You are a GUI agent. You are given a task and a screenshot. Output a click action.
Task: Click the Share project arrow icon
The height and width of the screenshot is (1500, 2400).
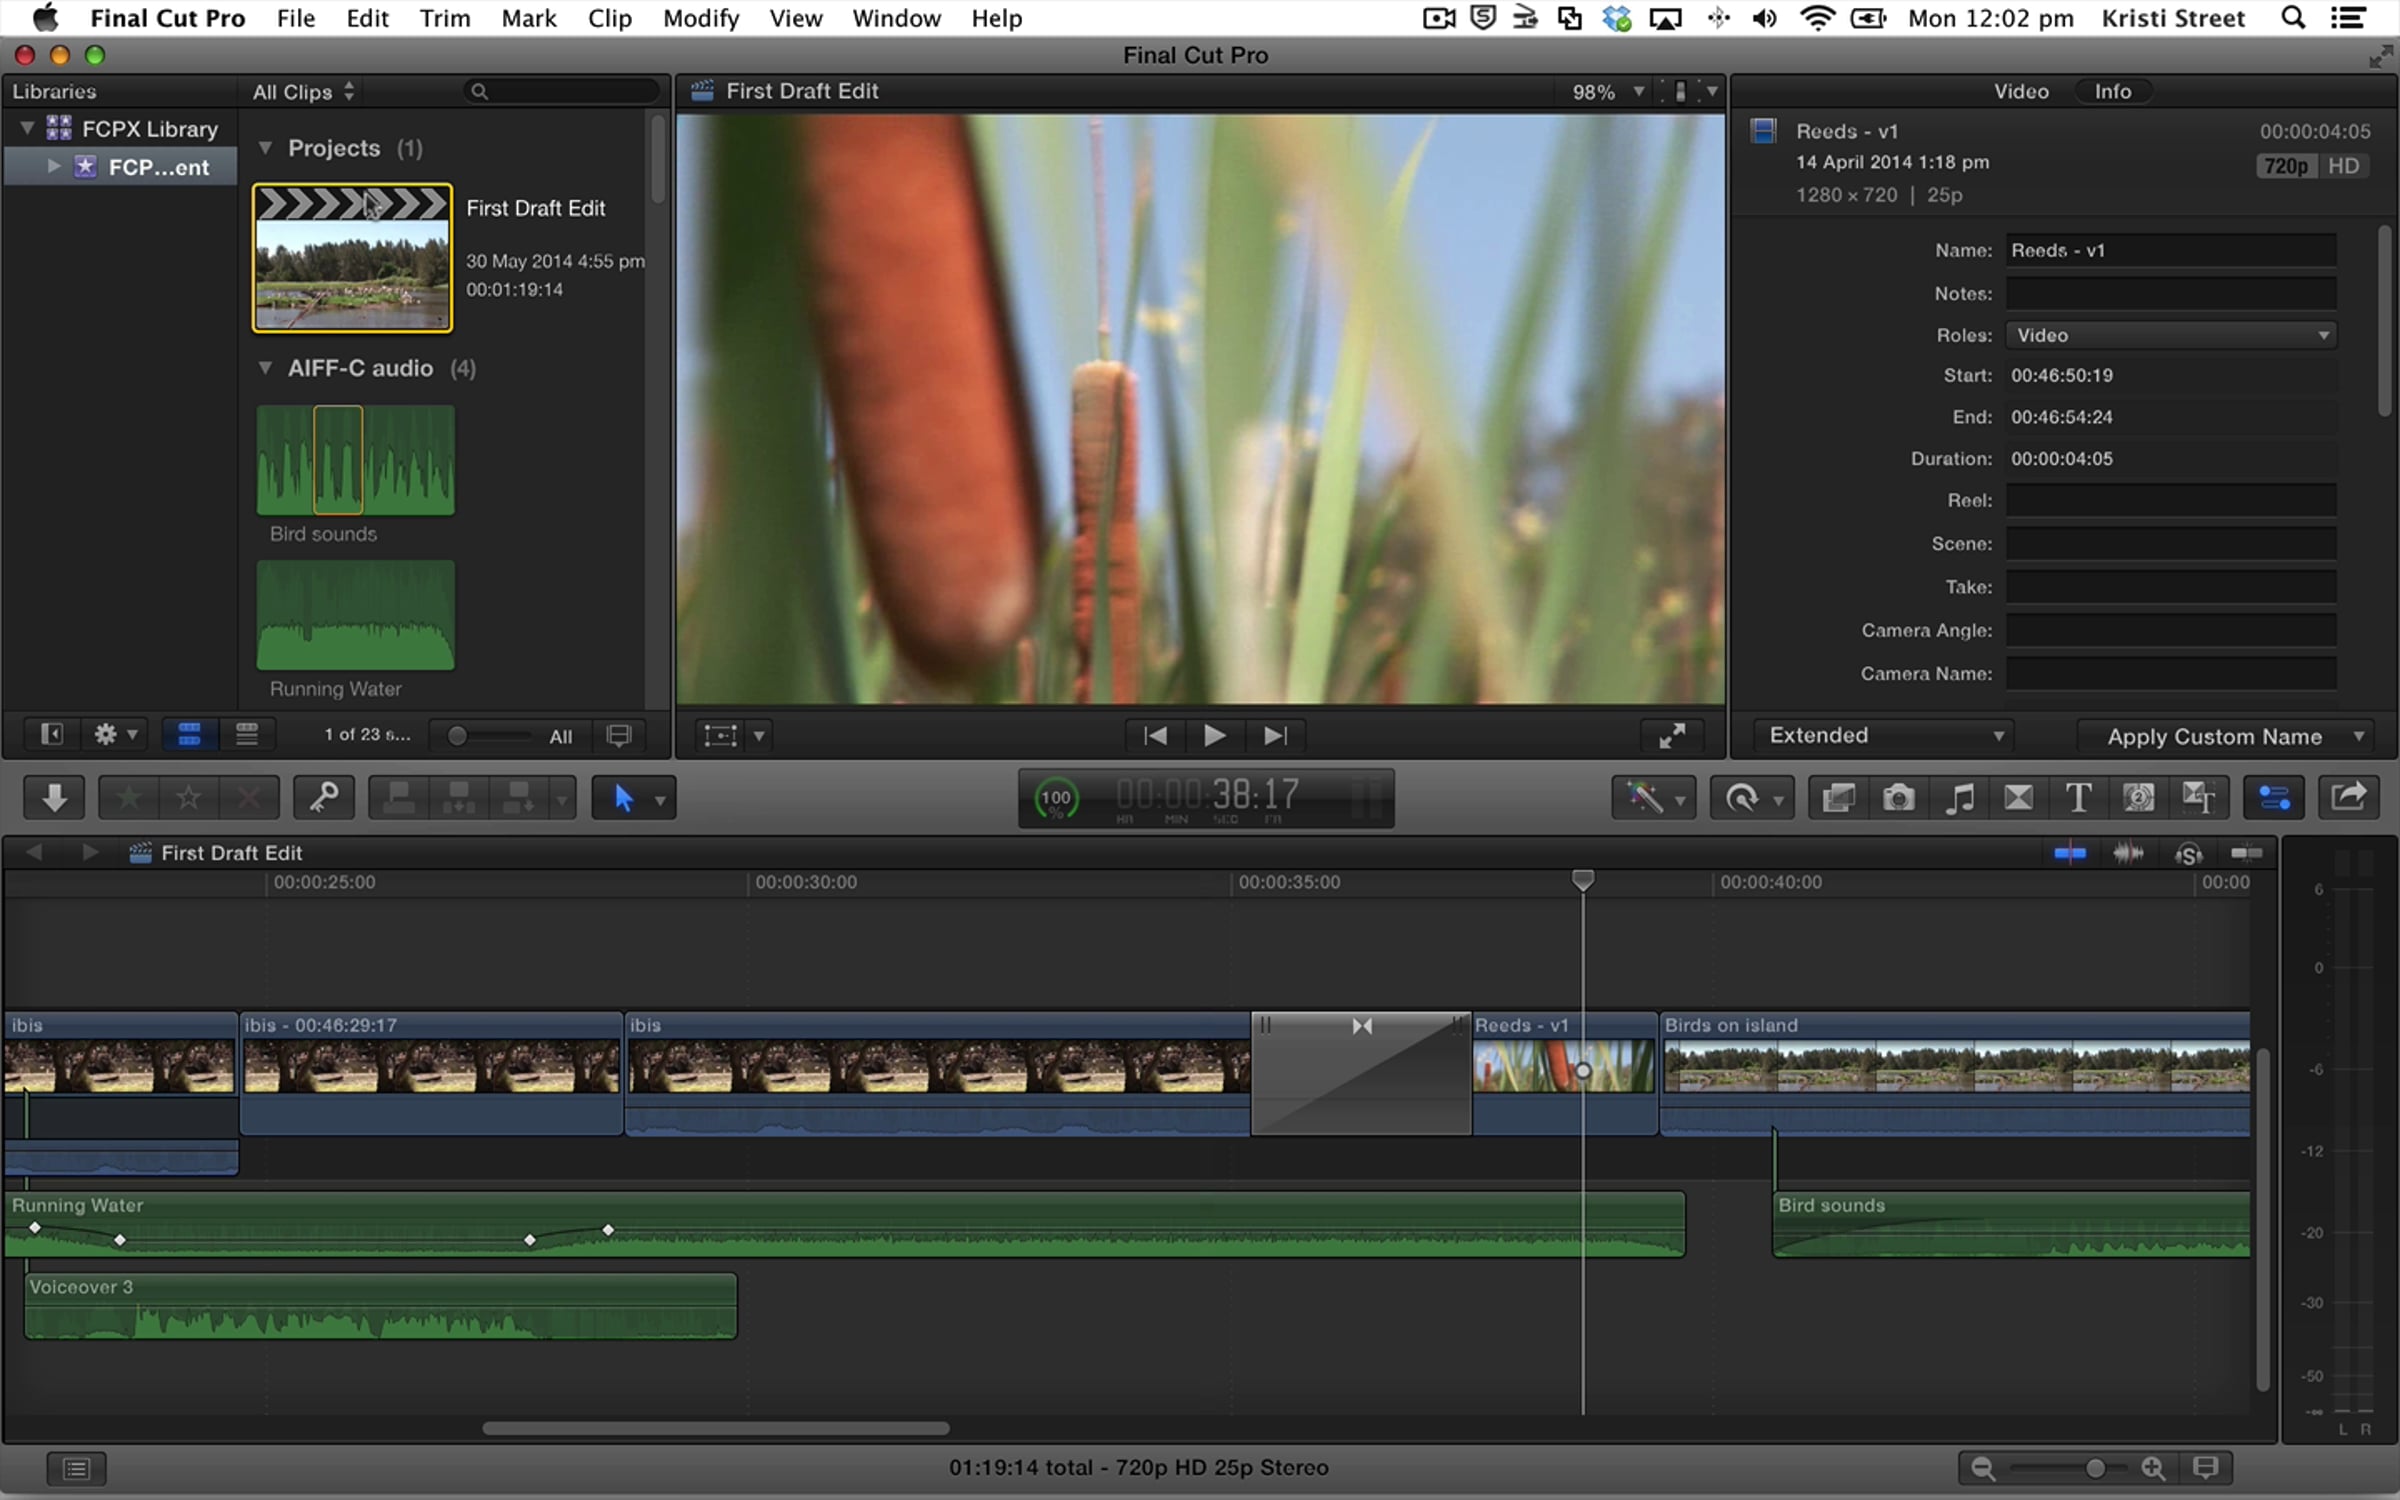point(2347,797)
